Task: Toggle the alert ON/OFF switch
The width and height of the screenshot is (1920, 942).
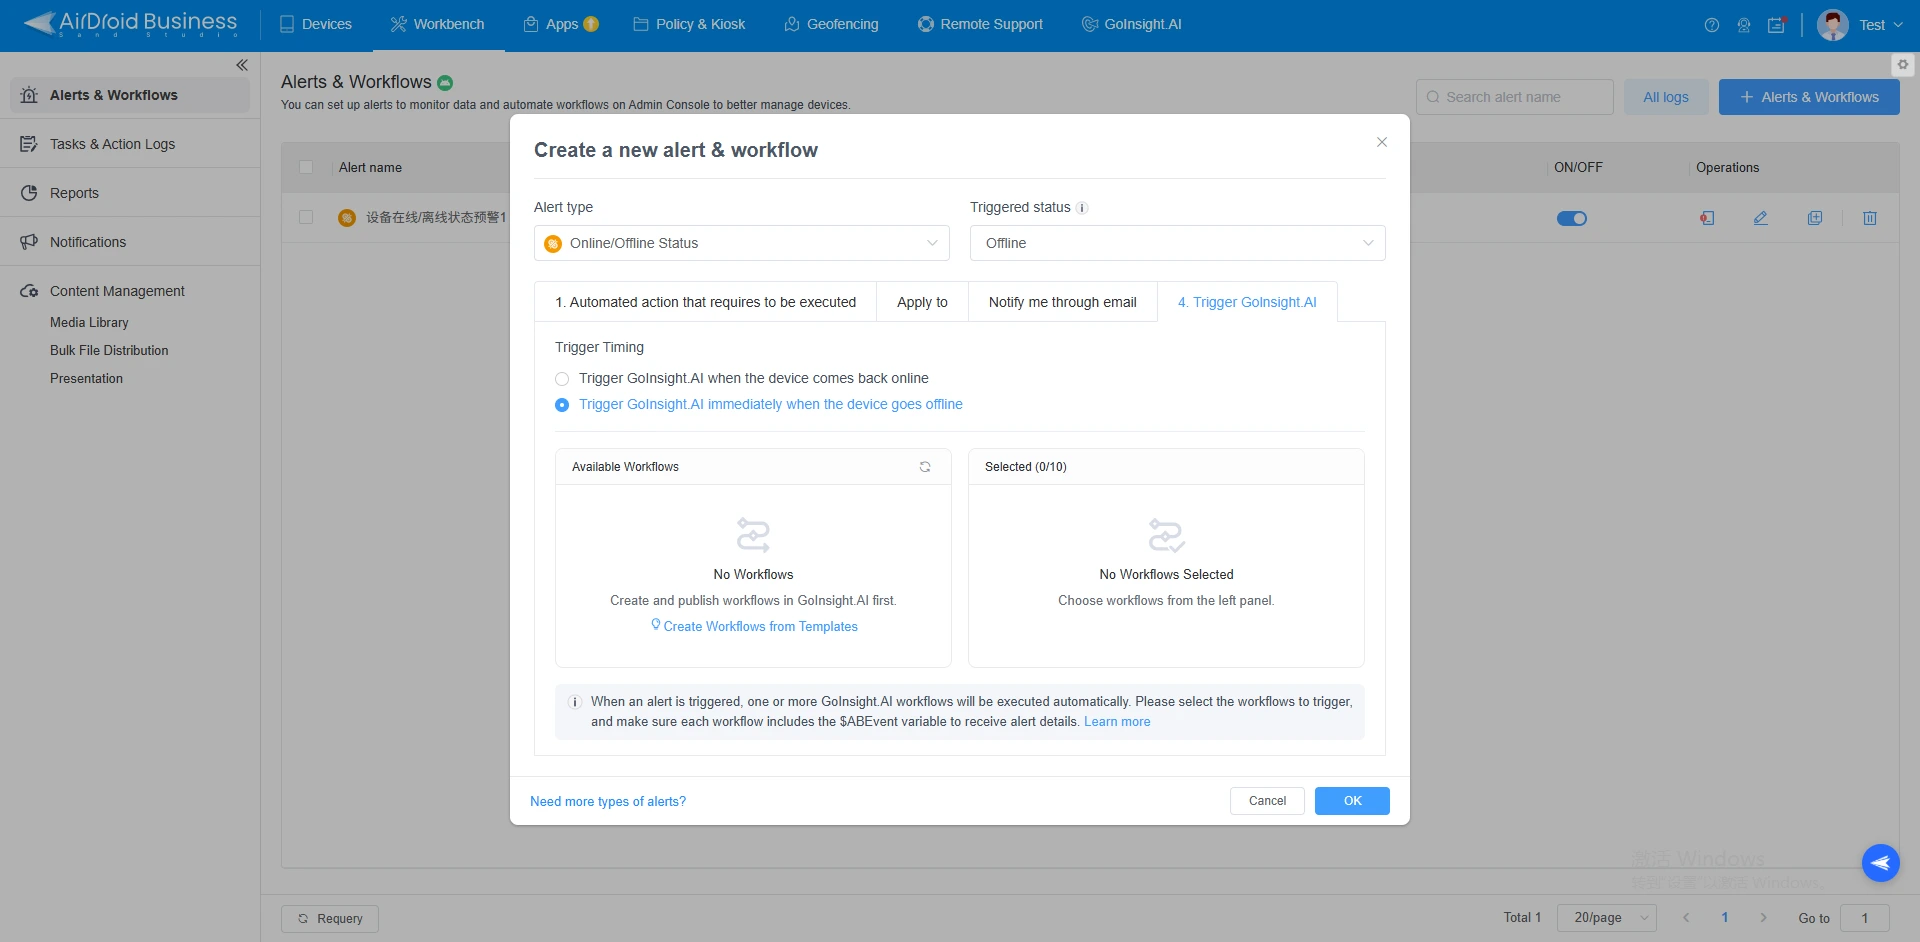Action: point(1572,218)
